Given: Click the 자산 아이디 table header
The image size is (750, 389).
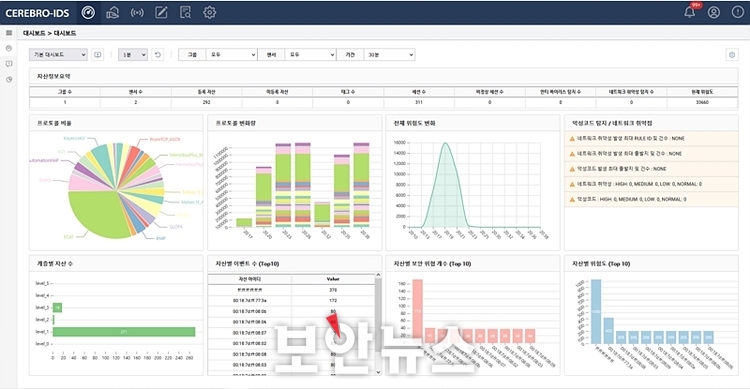Looking at the screenshot, I should 249,279.
